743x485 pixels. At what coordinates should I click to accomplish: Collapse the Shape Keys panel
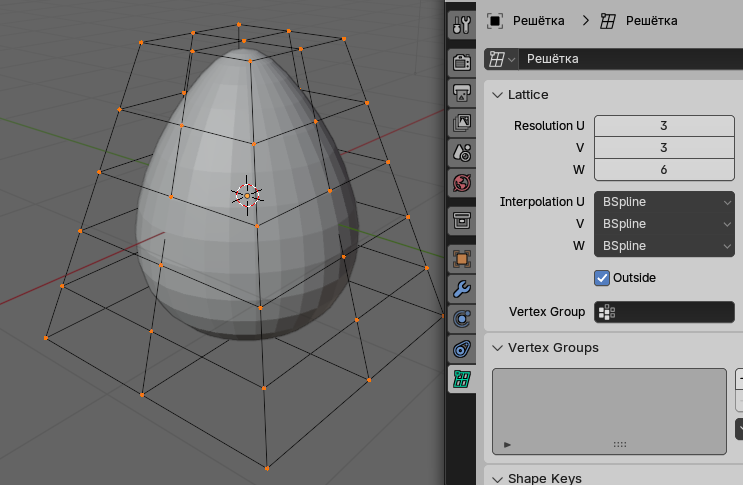click(x=497, y=479)
